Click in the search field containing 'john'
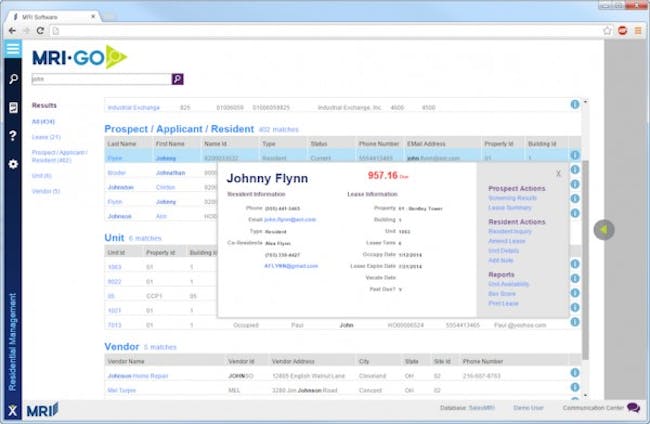This screenshot has width=650, height=424. click(100, 78)
